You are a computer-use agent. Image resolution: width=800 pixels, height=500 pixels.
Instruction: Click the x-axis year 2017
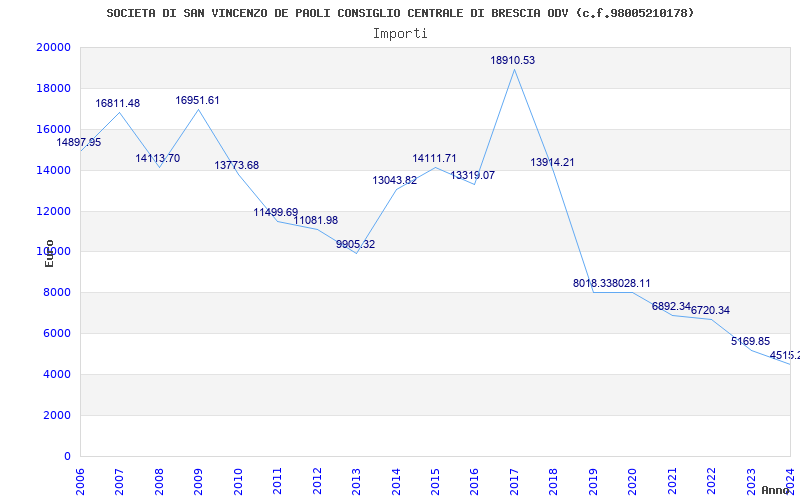click(x=514, y=481)
